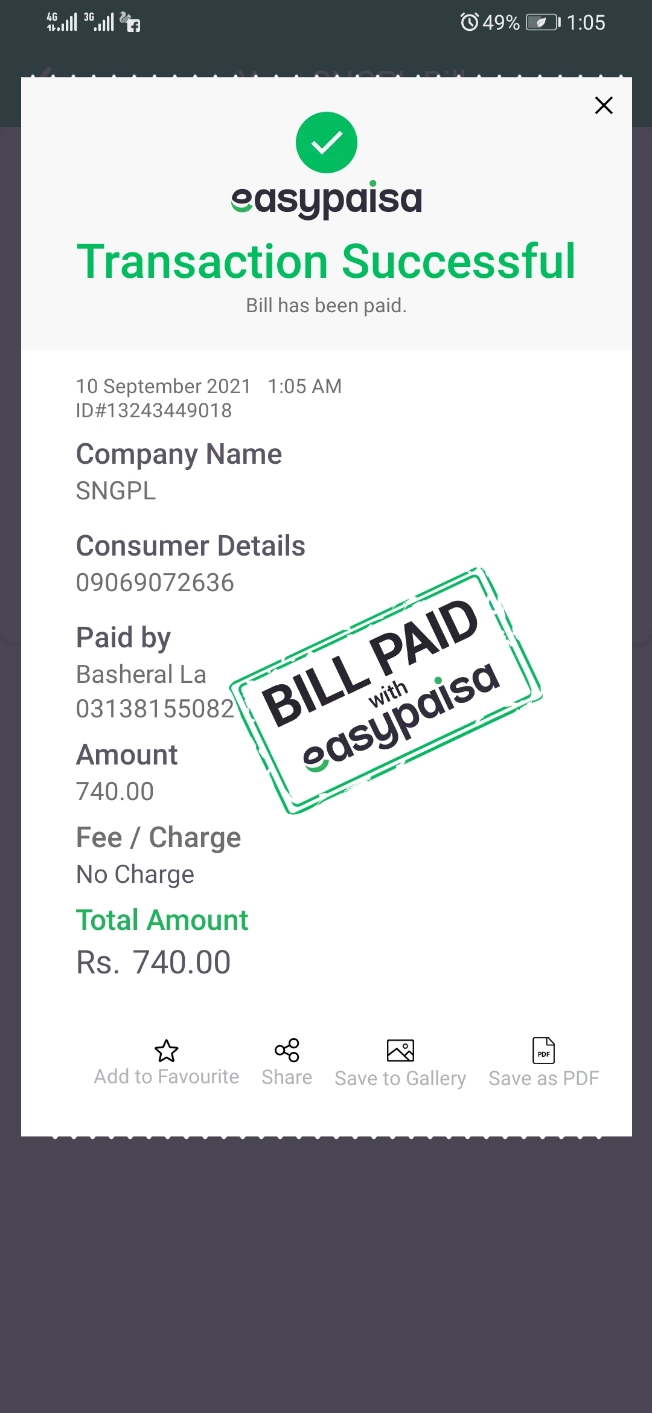Tap the Rs. 740.00 total amount
This screenshot has width=652, height=1413.
pos(154,962)
